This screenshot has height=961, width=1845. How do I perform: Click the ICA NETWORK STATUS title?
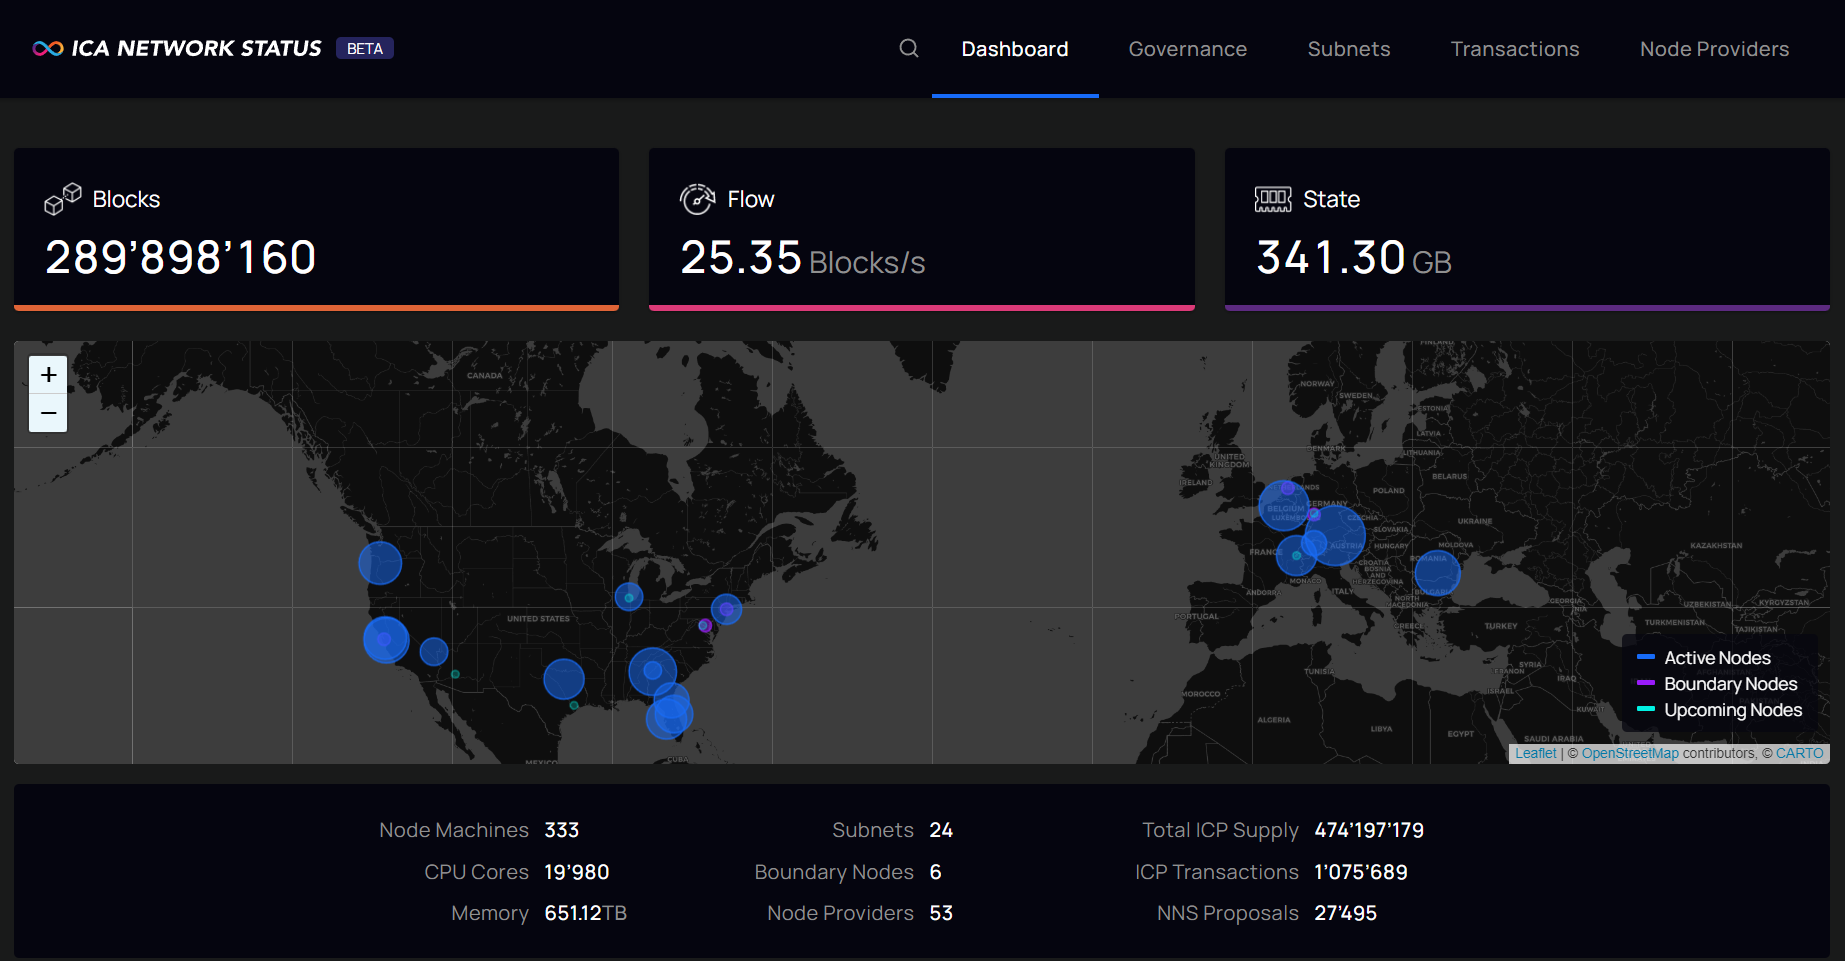pos(197,48)
